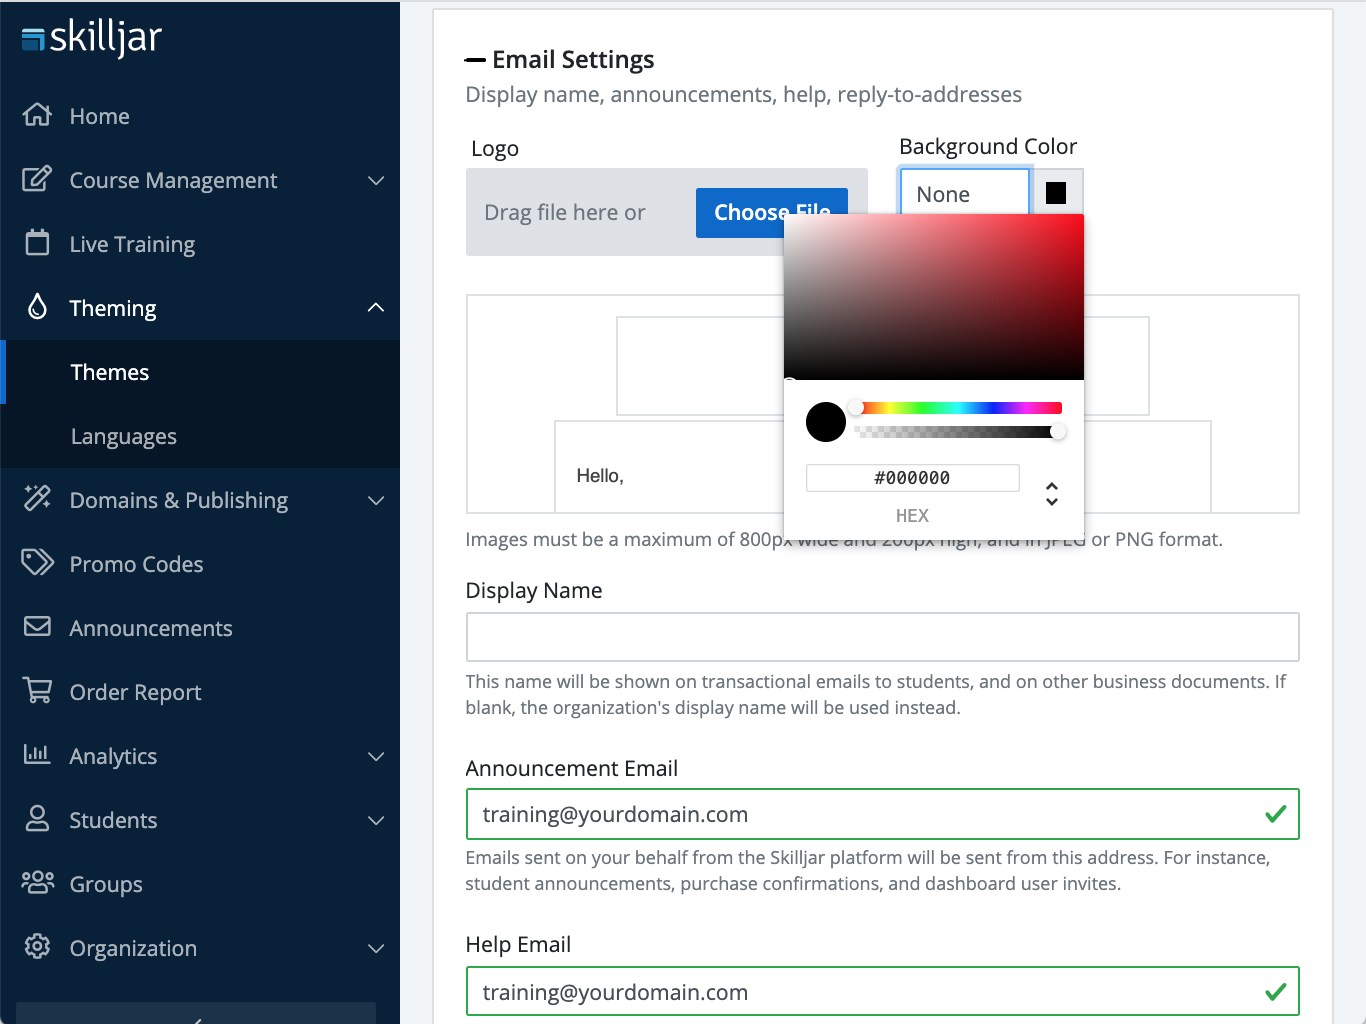This screenshot has height=1024, width=1366.
Task: Collapse the Theming menu chevron
Action: [x=376, y=308]
